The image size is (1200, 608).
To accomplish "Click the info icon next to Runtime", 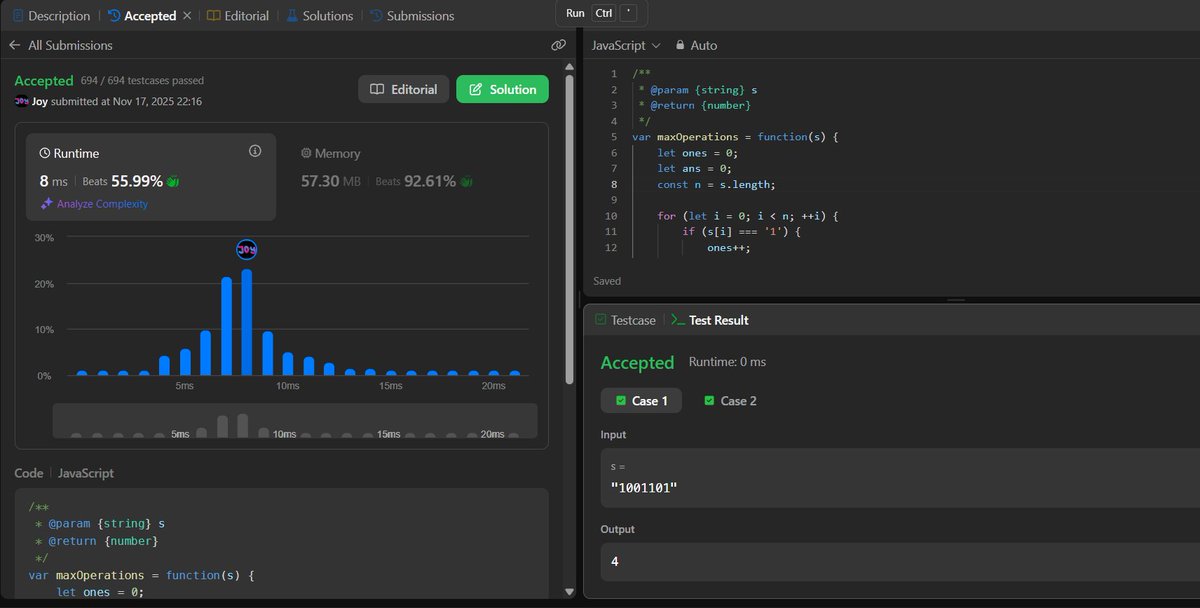I will point(254,150).
